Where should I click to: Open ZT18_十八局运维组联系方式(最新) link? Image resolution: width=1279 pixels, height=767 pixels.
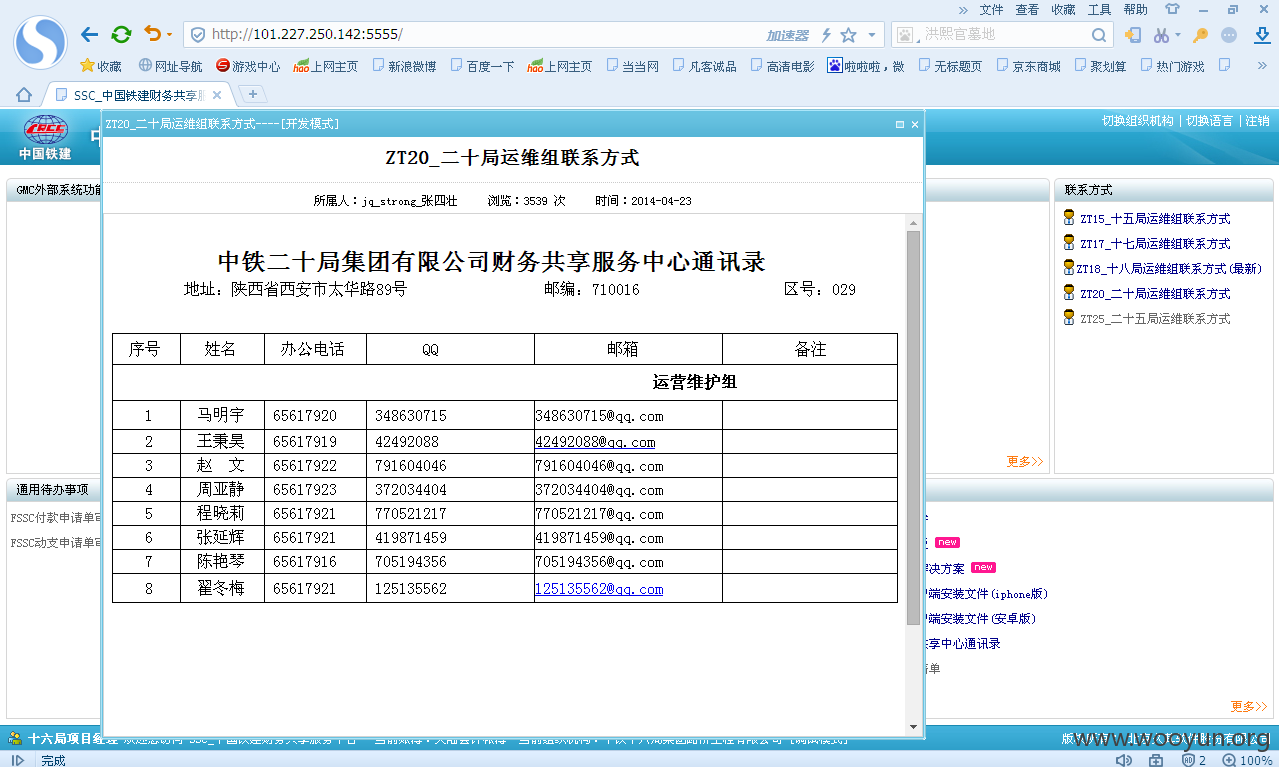(x=1169, y=269)
